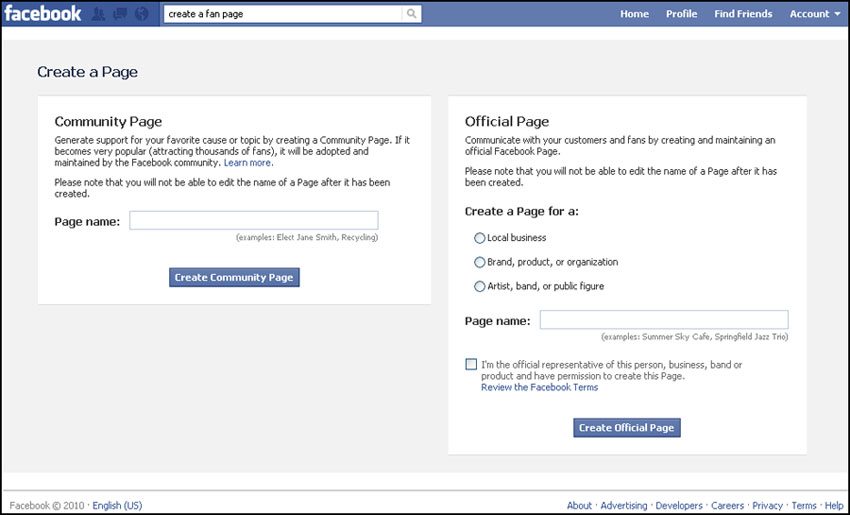The width and height of the screenshot is (850, 515).
Task: Click the 'Community Page' heading text
Action: [x=108, y=121]
